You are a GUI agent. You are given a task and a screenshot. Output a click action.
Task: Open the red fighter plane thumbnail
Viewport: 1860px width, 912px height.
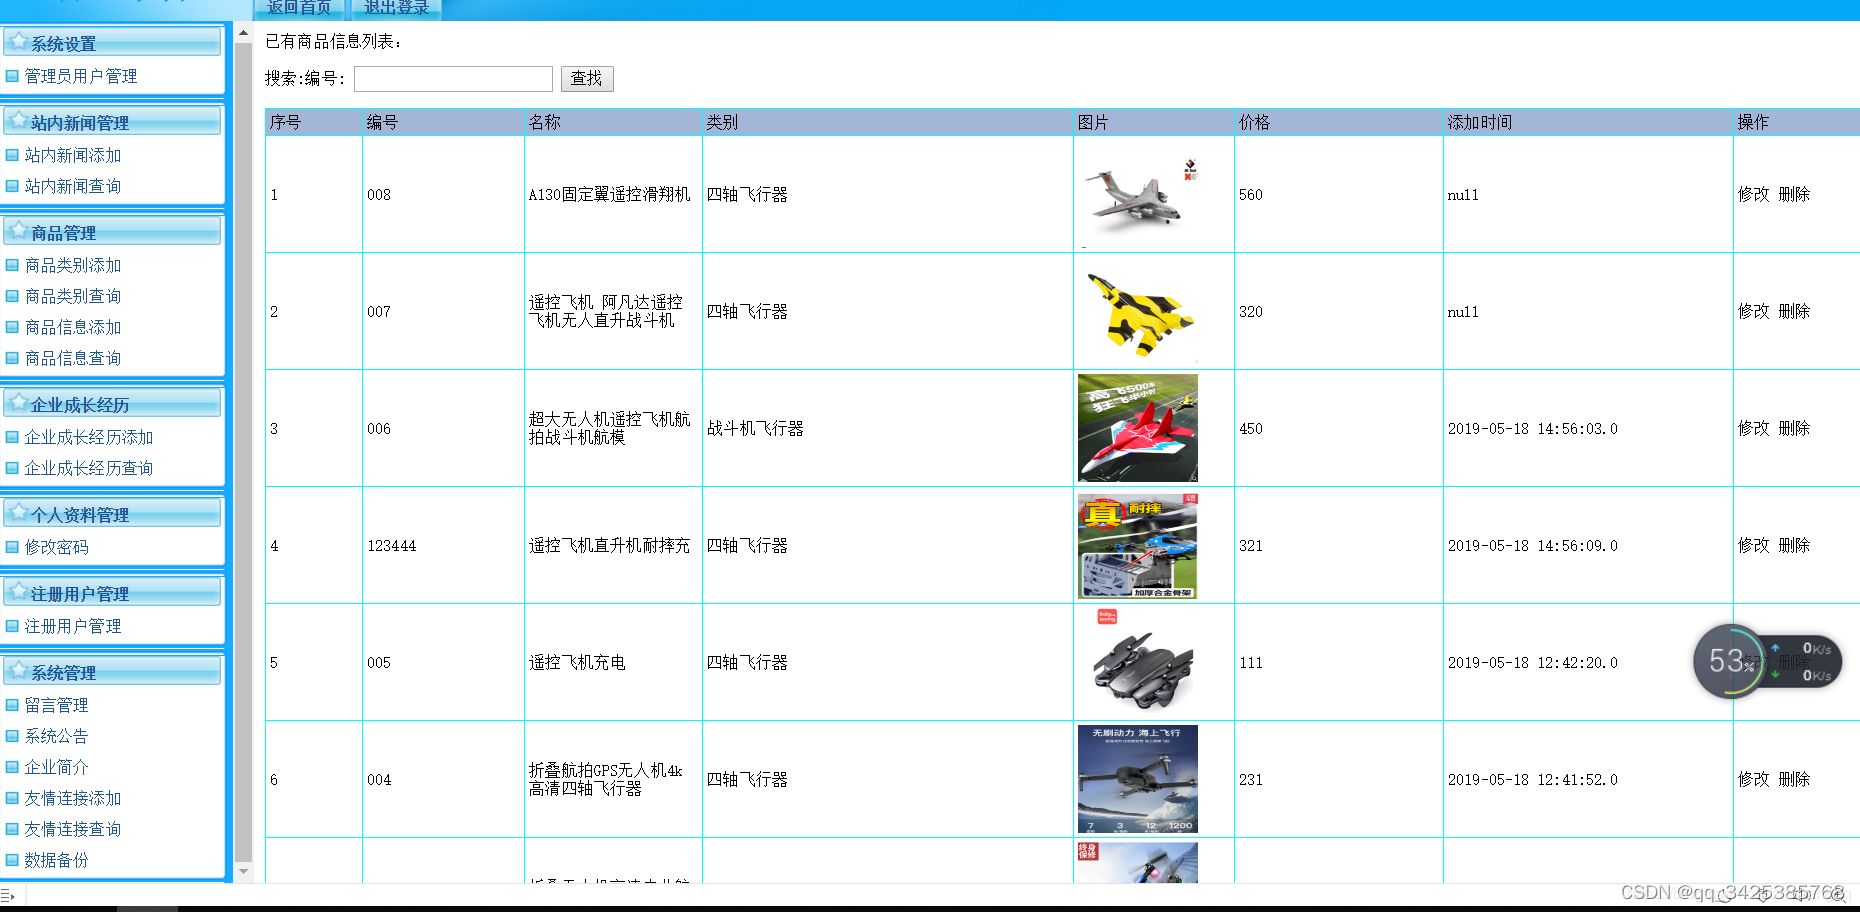(x=1138, y=428)
